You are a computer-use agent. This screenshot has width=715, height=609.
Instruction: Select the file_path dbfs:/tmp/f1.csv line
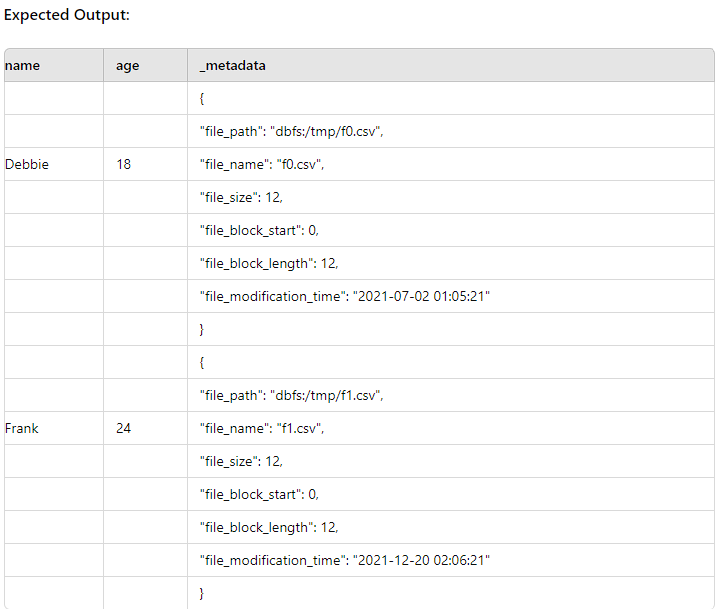[x=291, y=395]
